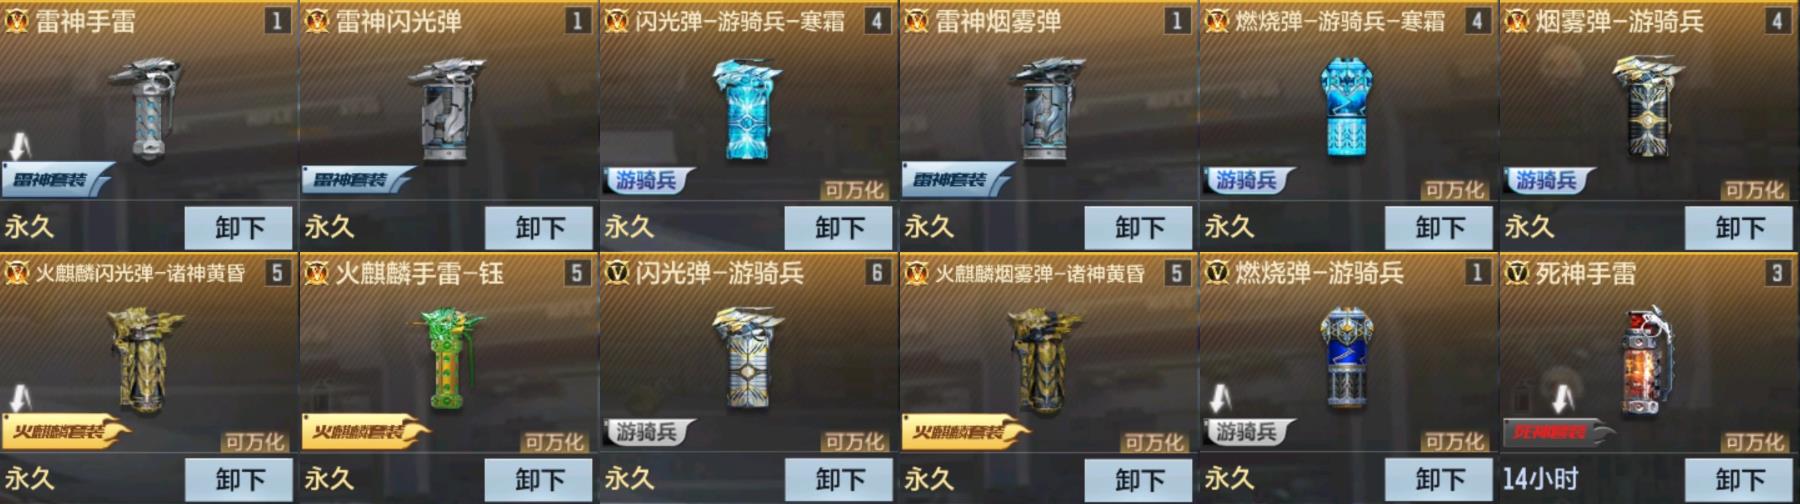Click the white arrow icon on 燃烧弹-游骑兵 card
The width and height of the screenshot is (1800, 504).
[x=1221, y=399]
